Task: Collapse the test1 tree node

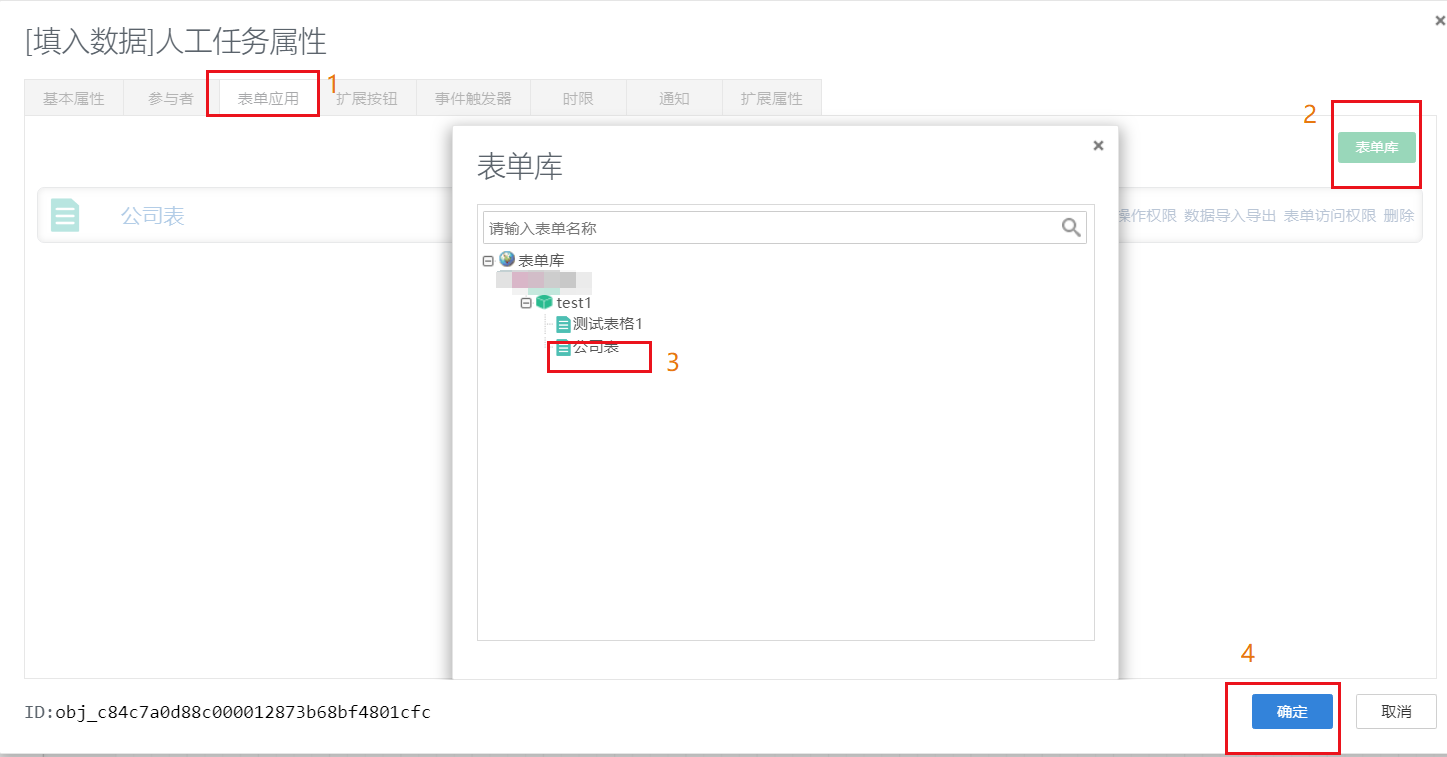Action: point(526,302)
